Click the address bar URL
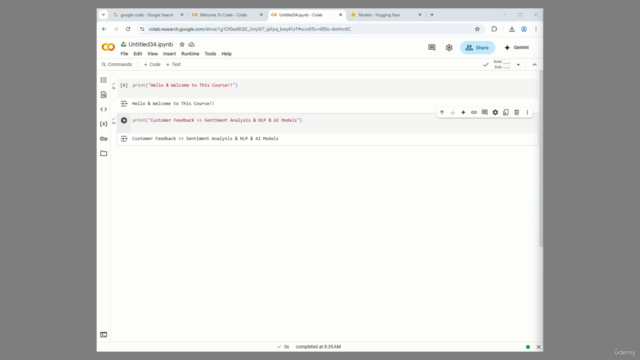The height and width of the screenshot is (360, 640). click(250, 29)
